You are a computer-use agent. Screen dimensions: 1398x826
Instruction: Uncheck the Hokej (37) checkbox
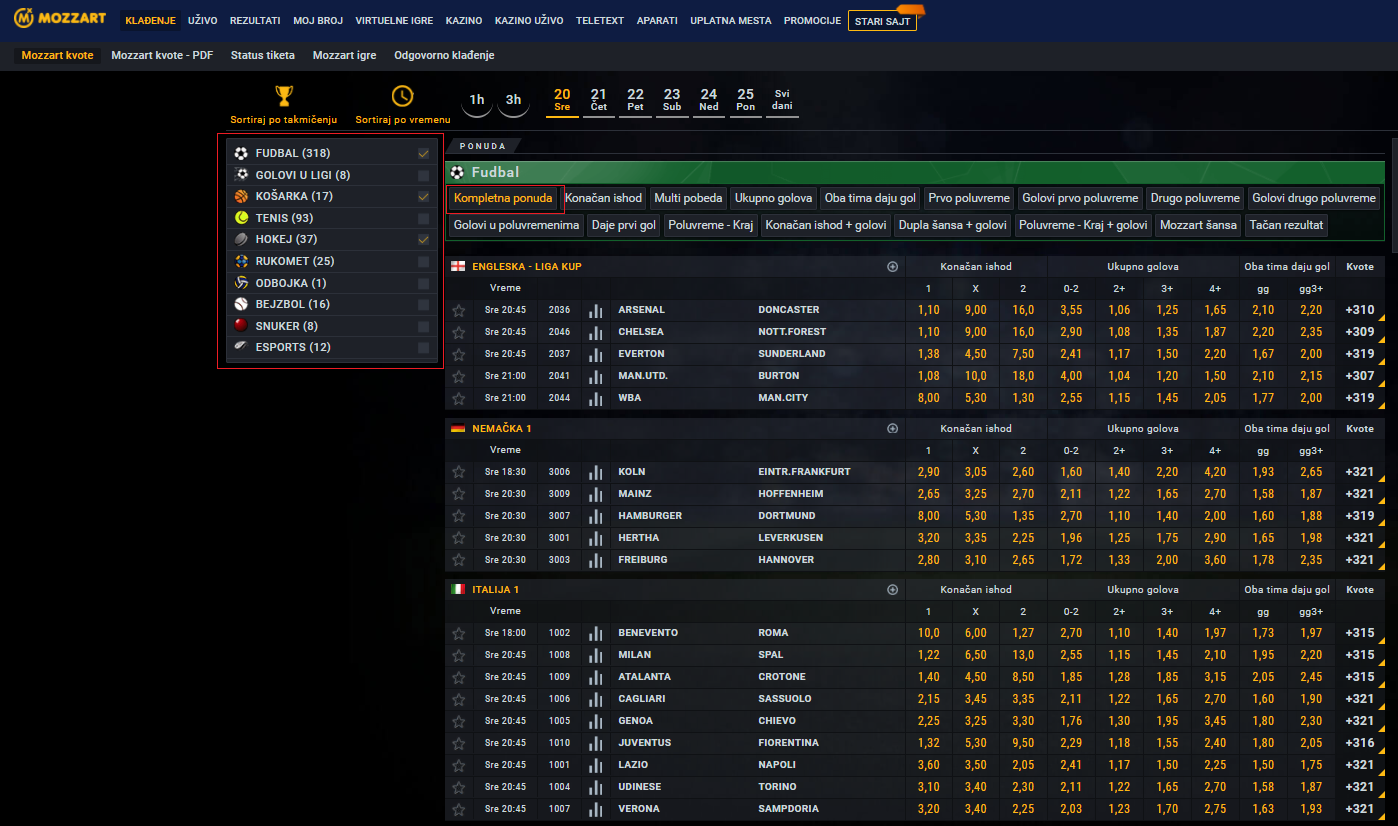[x=424, y=240]
